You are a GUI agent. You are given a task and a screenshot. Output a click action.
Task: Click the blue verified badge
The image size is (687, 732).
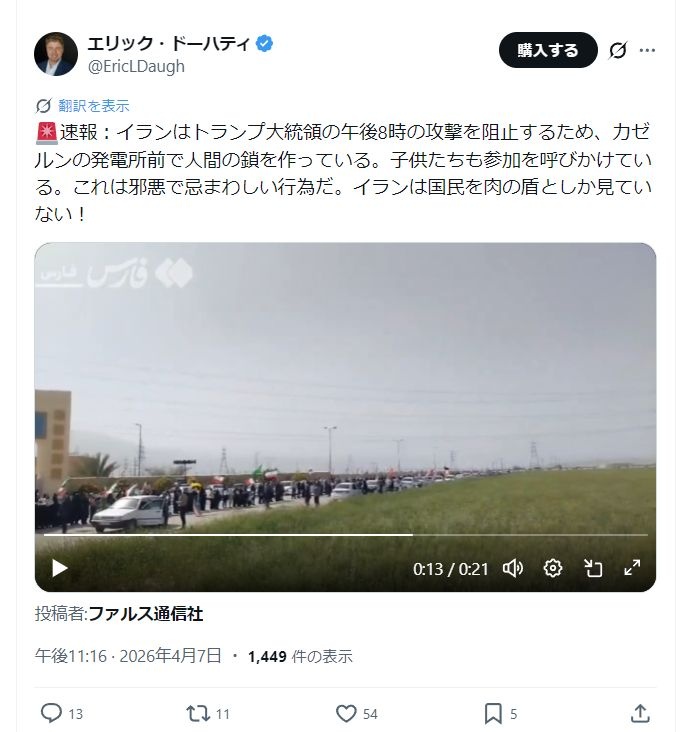point(264,43)
